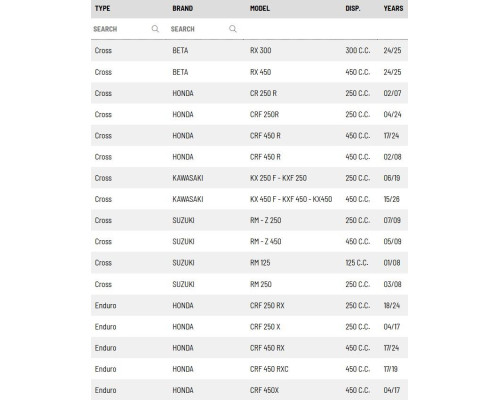Select the SUZUKI RM 125 row

249,263
